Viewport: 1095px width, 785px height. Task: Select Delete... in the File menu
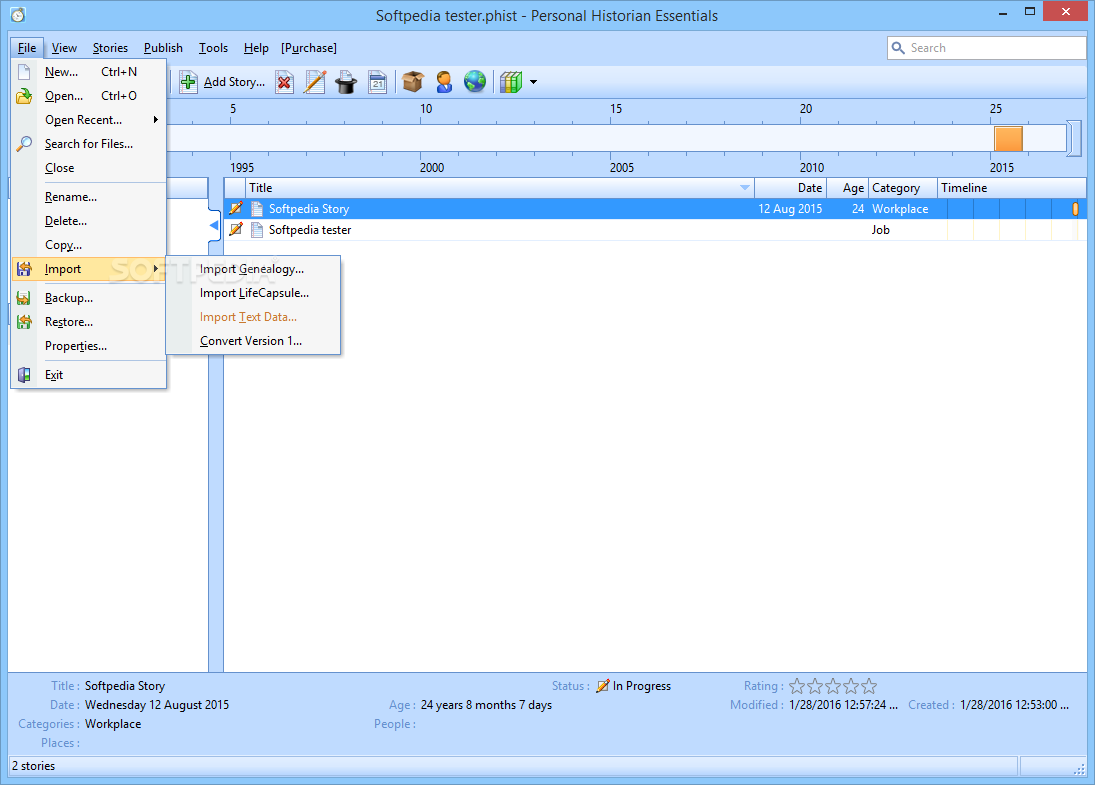(89, 221)
